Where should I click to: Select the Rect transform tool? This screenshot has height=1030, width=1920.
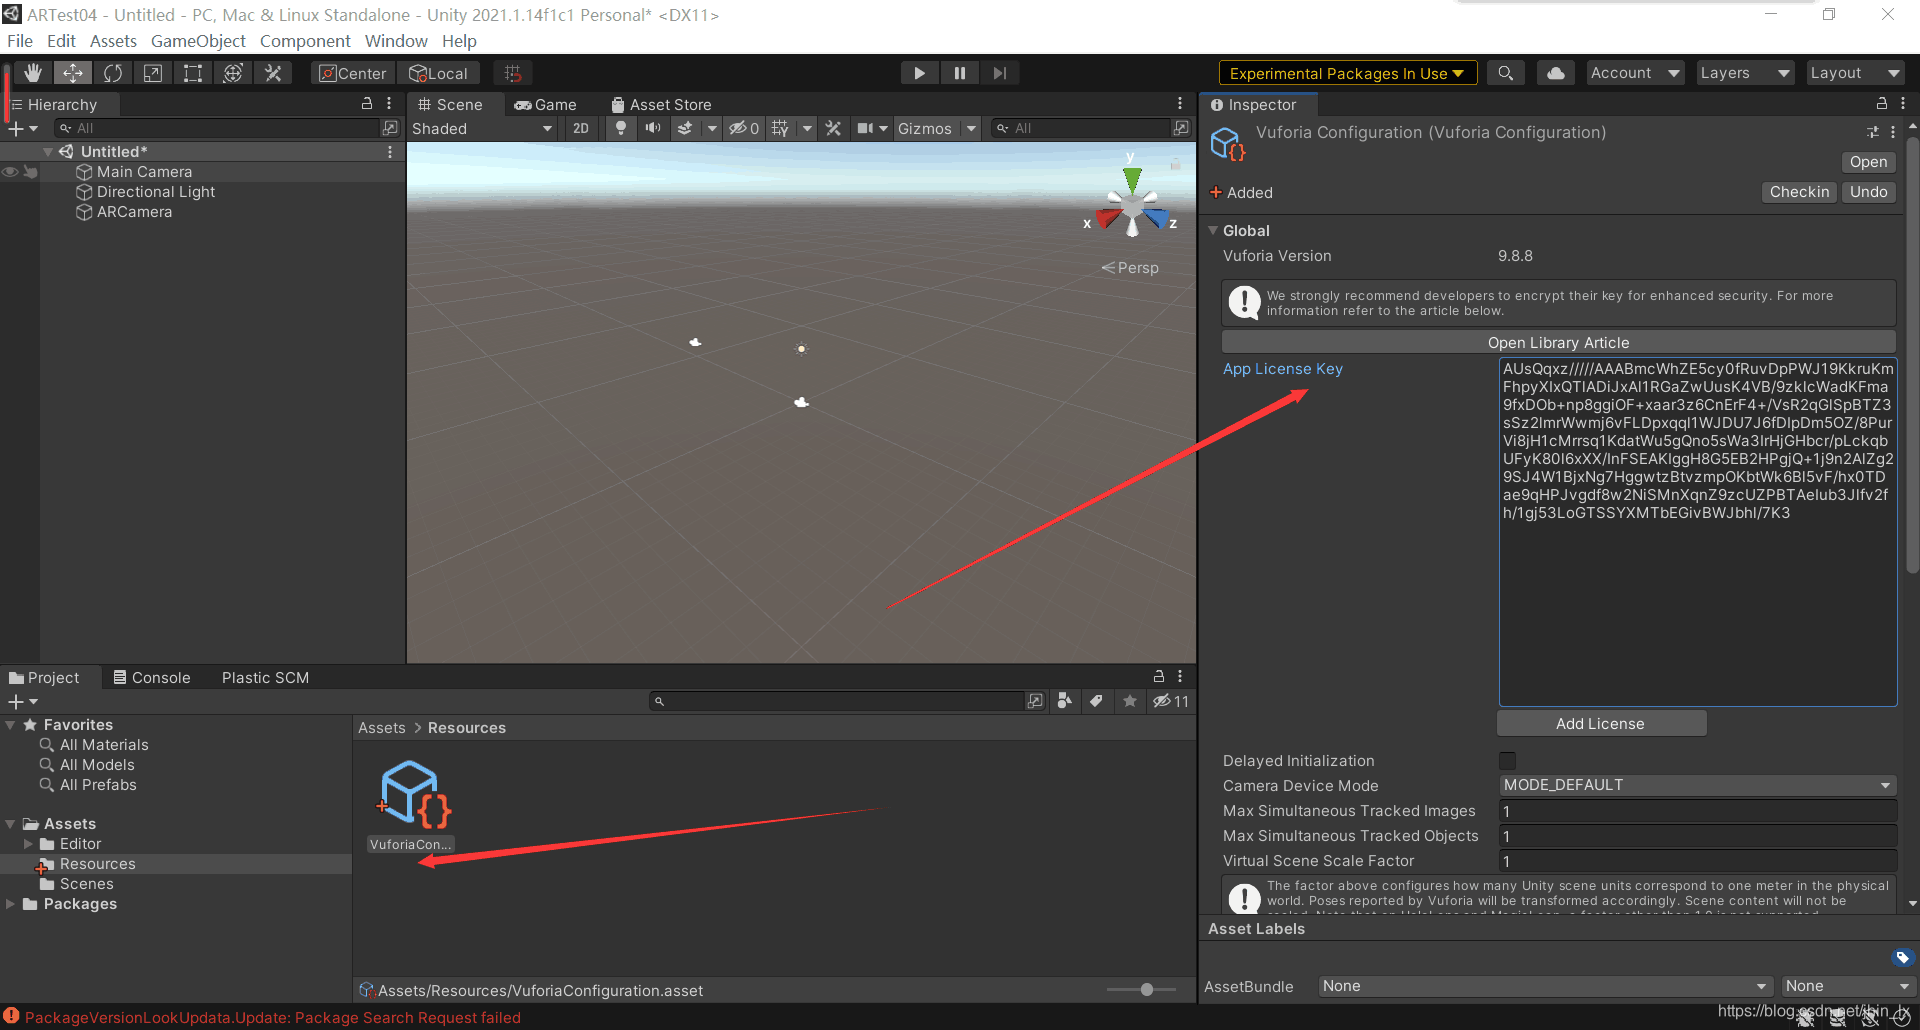193,73
